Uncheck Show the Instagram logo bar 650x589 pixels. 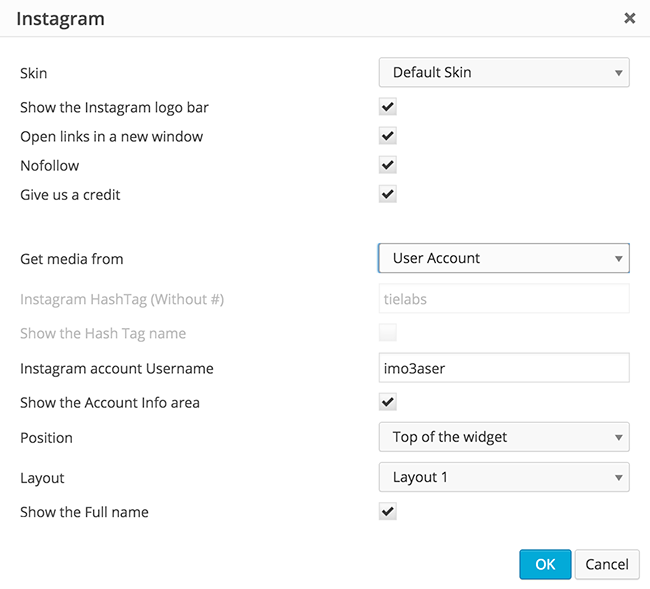[x=388, y=107]
